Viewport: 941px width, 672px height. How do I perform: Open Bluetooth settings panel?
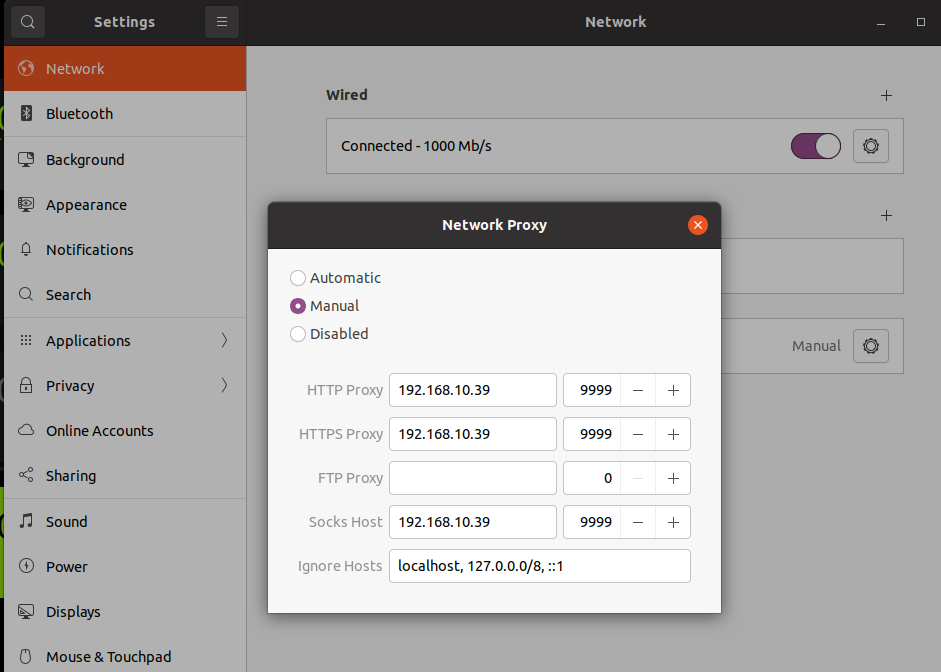[125, 114]
